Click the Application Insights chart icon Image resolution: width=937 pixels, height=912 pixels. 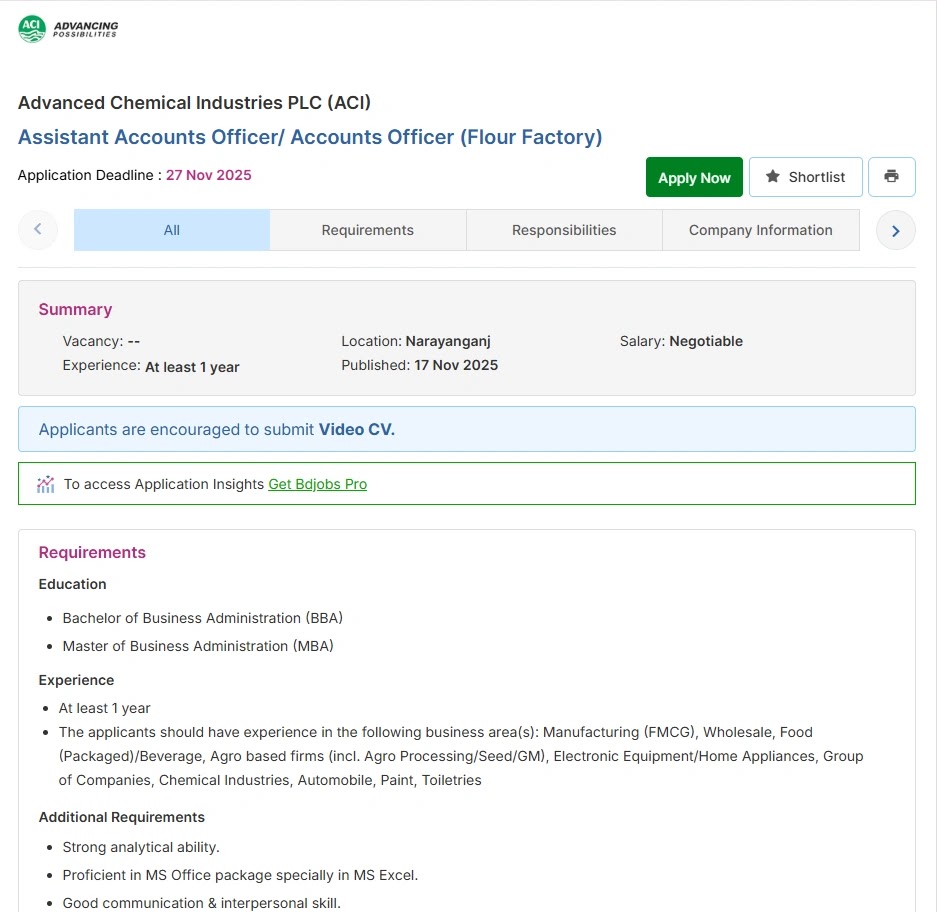(46, 484)
